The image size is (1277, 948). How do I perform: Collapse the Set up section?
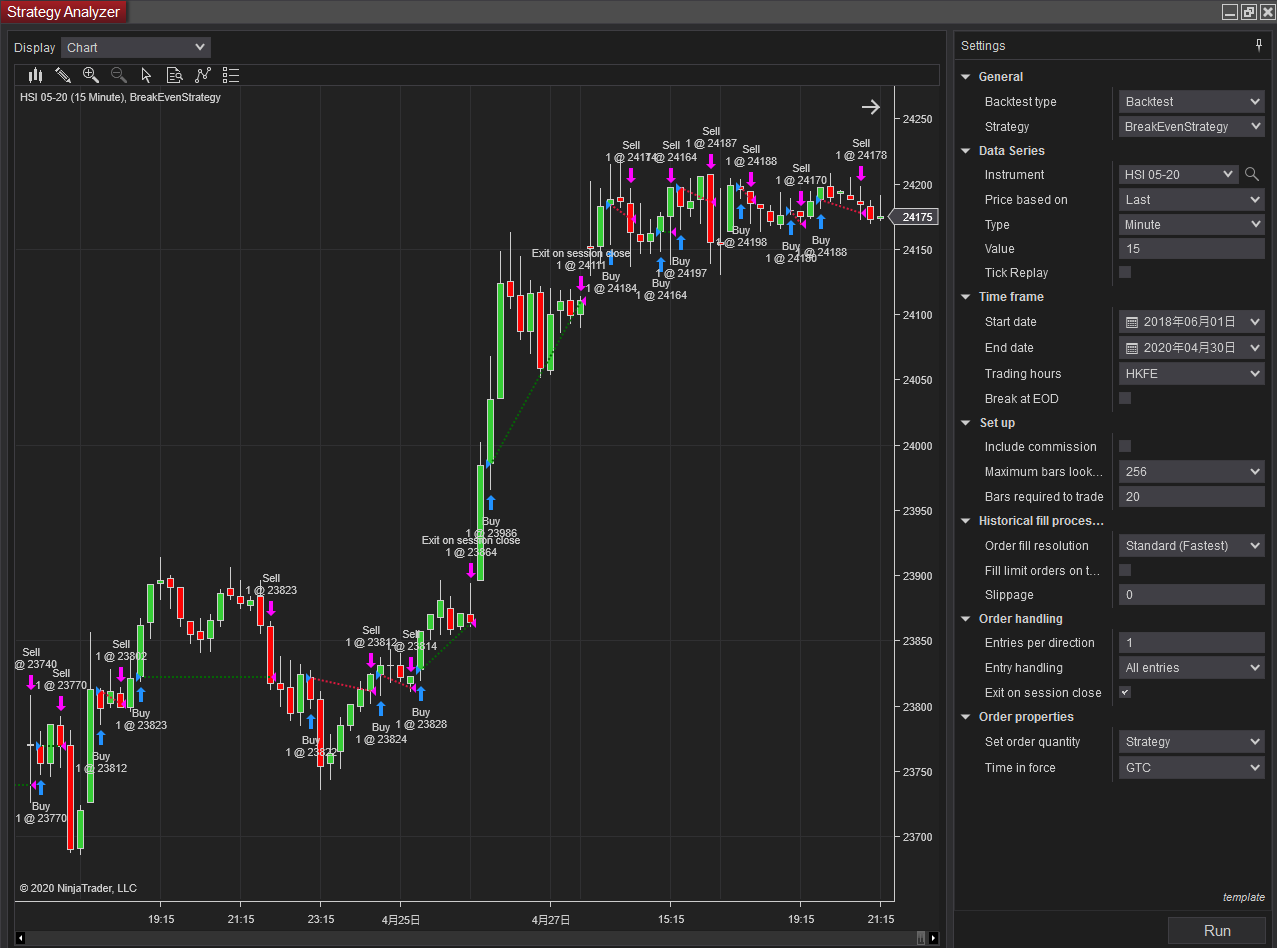(x=966, y=423)
